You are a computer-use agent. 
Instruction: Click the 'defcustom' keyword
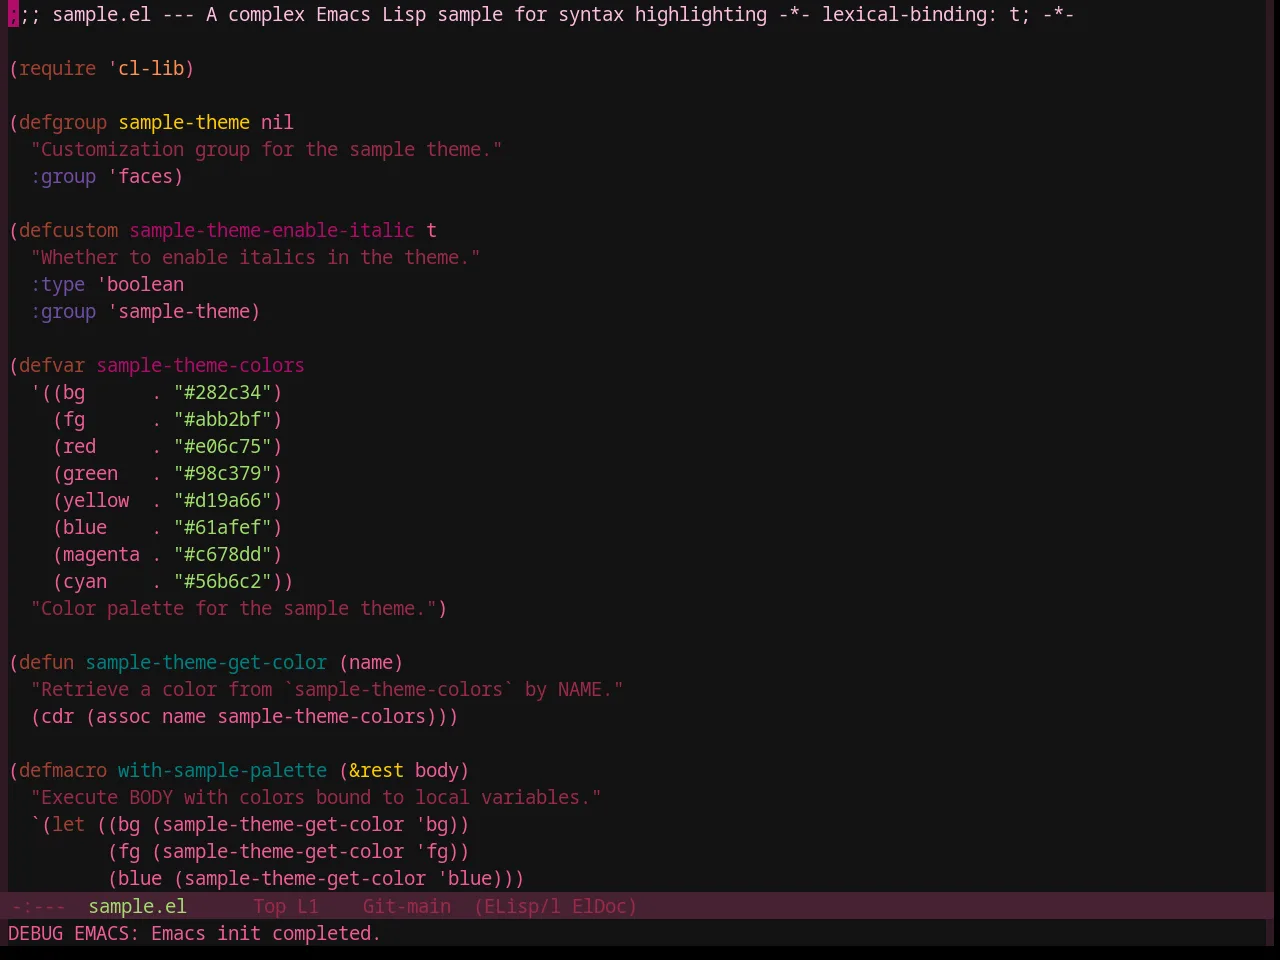(x=69, y=230)
